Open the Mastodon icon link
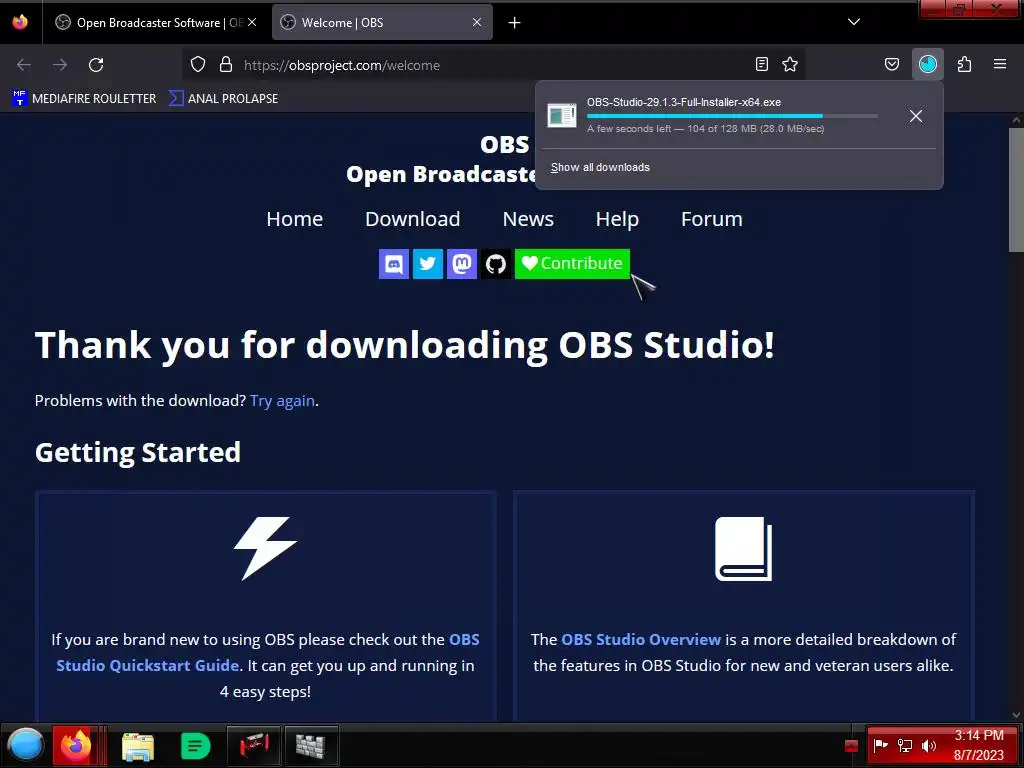Screen dimensions: 1024x768 tap(462, 264)
